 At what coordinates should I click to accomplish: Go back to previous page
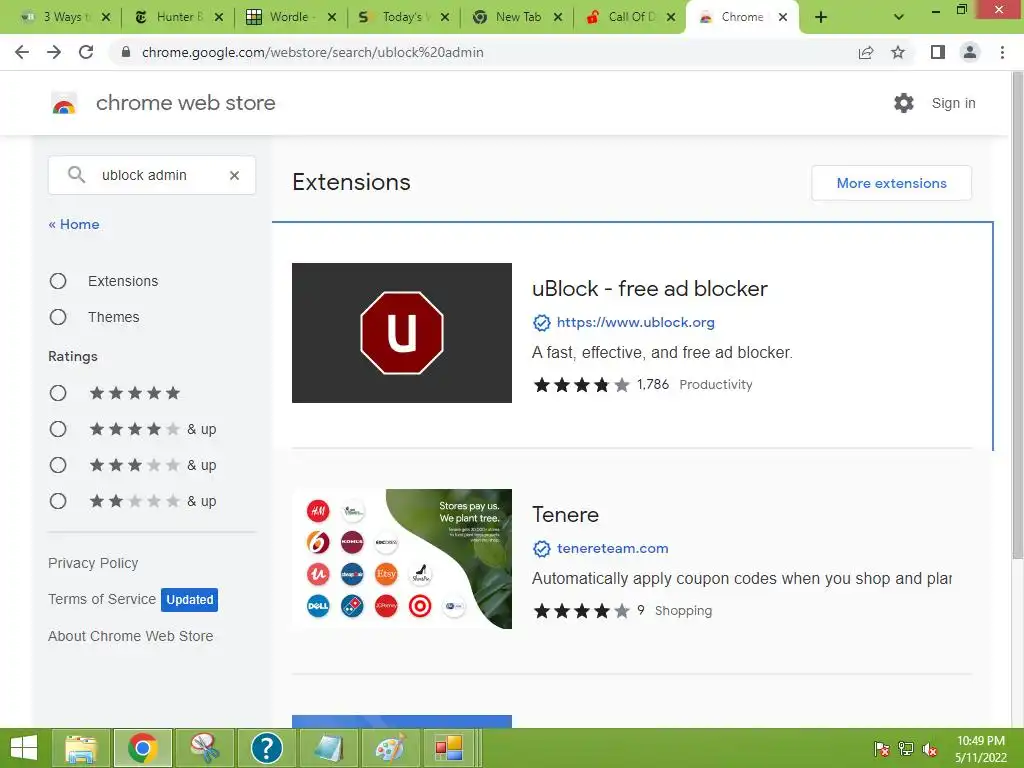pyautogui.click(x=22, y=52)
